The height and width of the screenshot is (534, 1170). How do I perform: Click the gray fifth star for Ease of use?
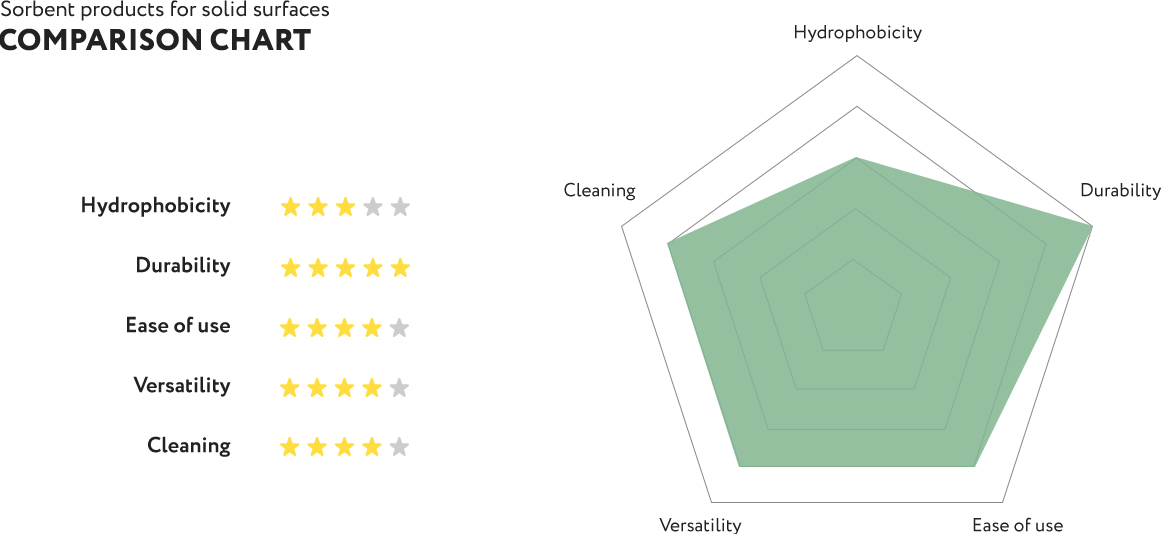pos(400,327)
